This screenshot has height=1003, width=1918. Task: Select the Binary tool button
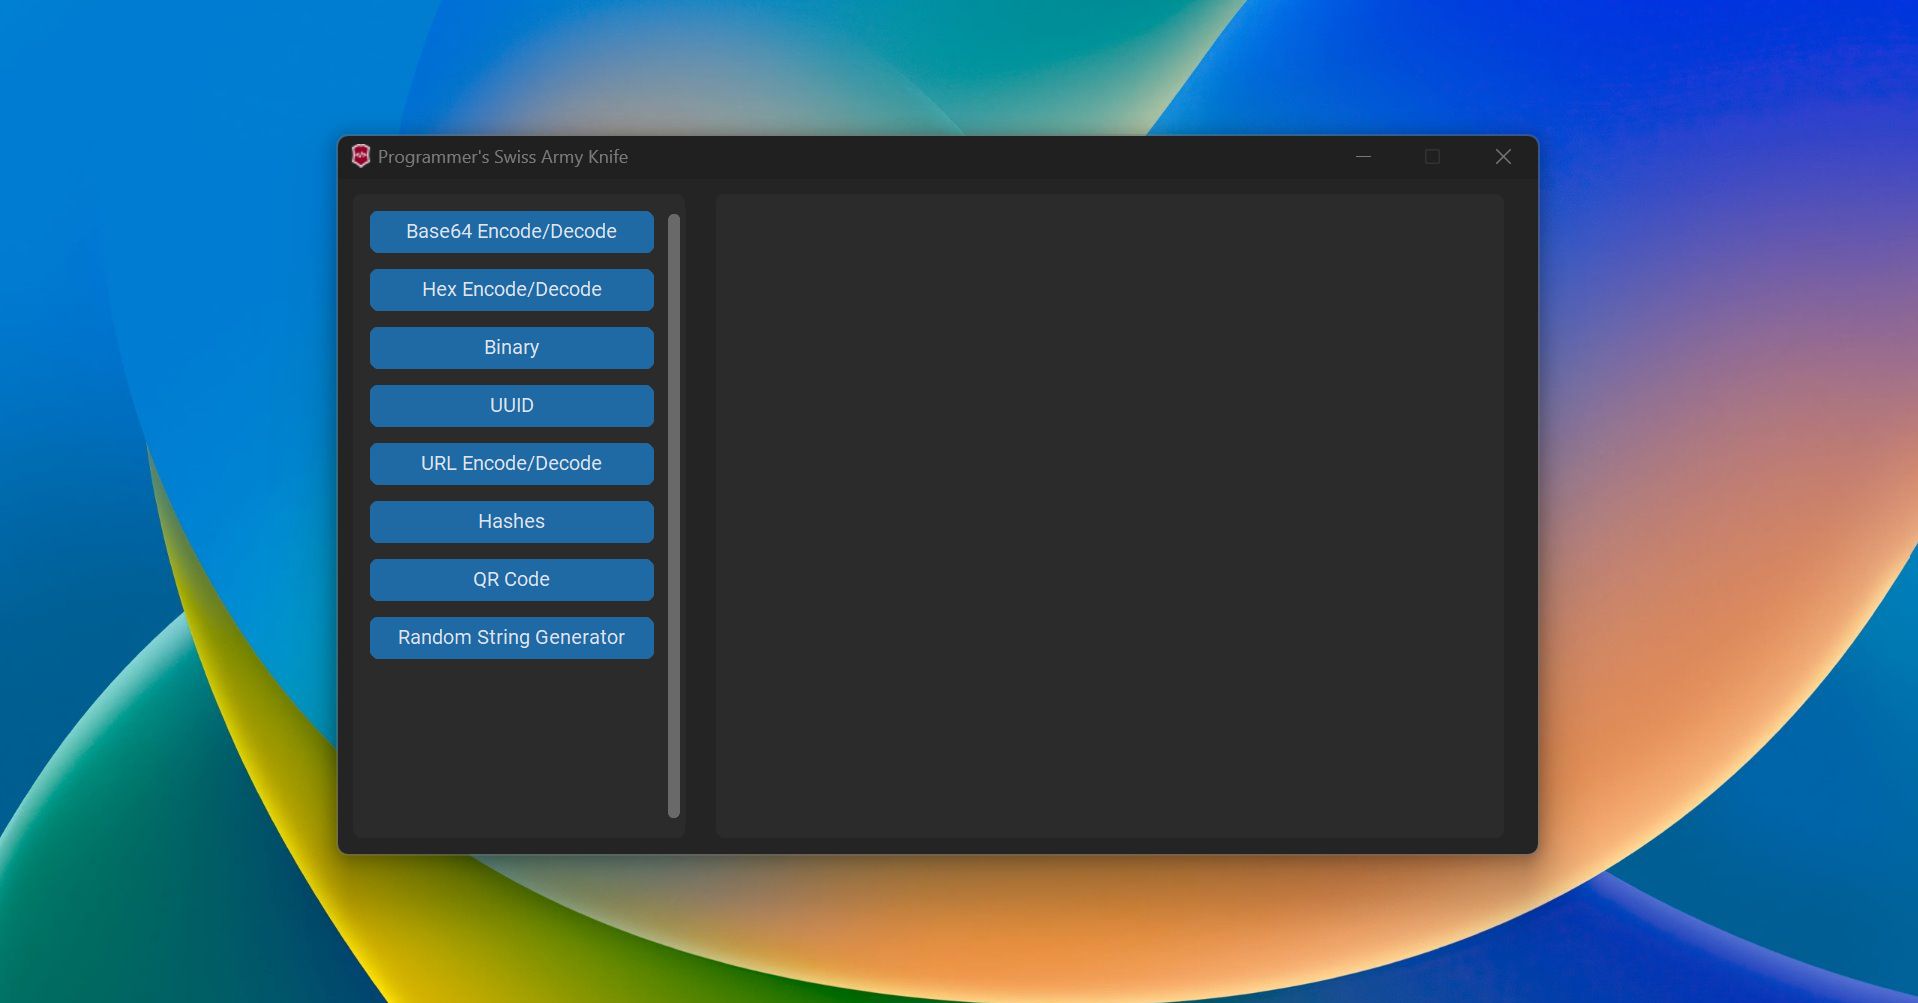click(x=511, y=348)
